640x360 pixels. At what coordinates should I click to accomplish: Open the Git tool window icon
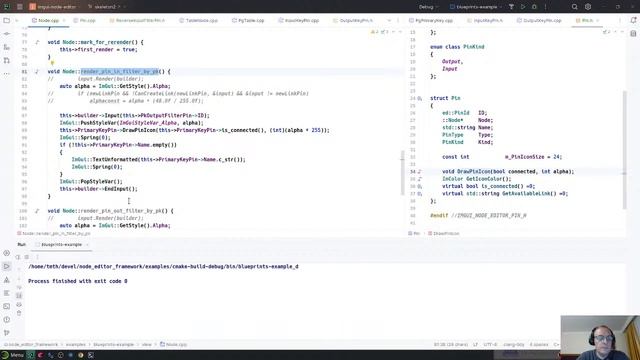click(7, 333)
